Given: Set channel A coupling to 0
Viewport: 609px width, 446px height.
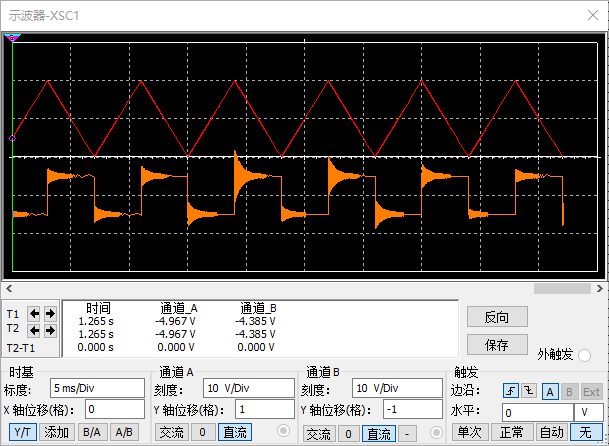Looking at the screenshot, I should (x=202, y=432).
